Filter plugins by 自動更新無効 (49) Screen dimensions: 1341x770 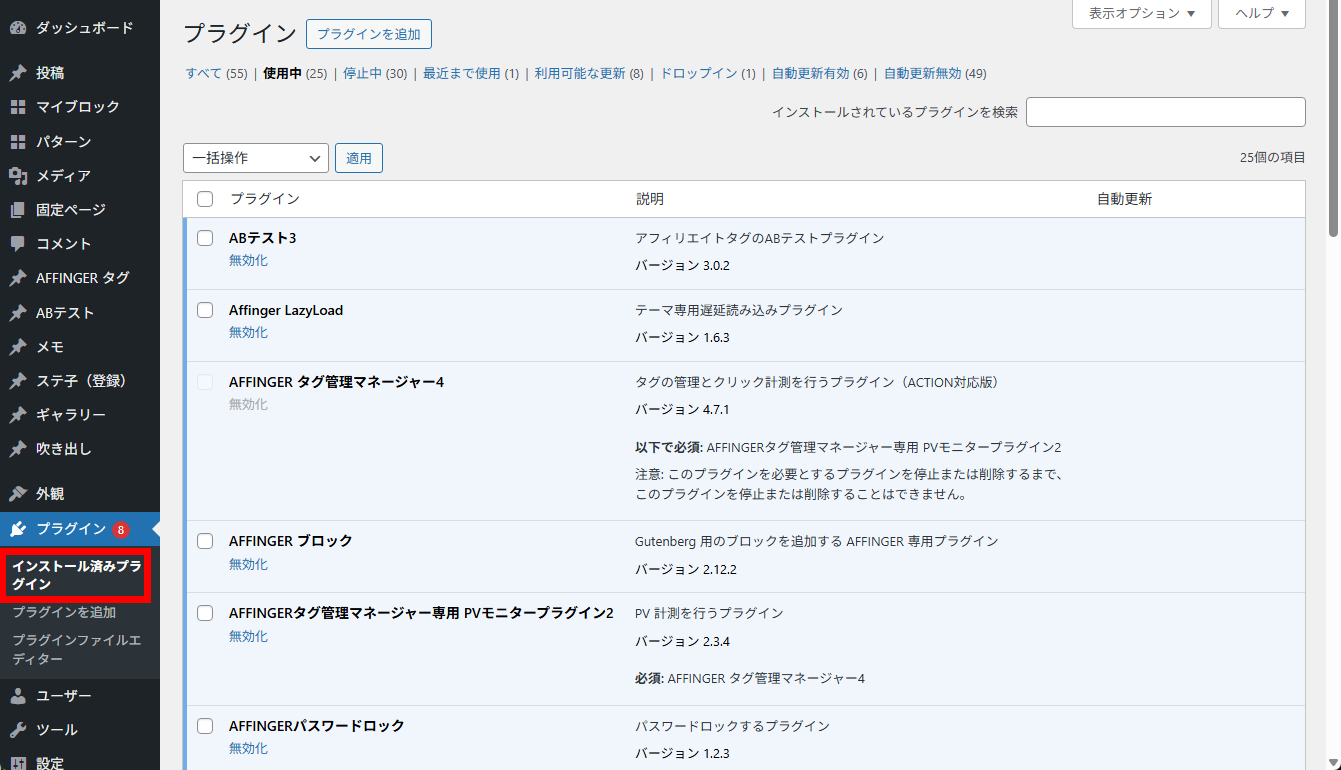pyautogui.click(x=935, y=73)
